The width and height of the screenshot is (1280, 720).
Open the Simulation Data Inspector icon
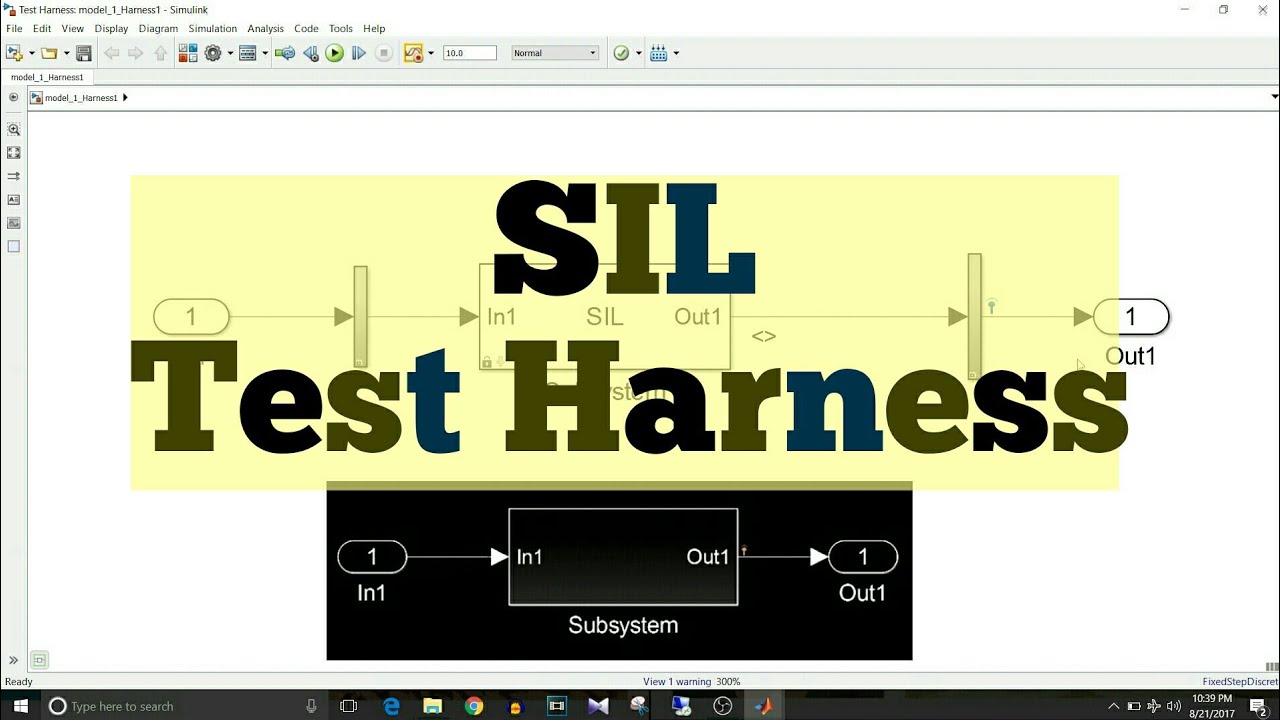(413, 53)
